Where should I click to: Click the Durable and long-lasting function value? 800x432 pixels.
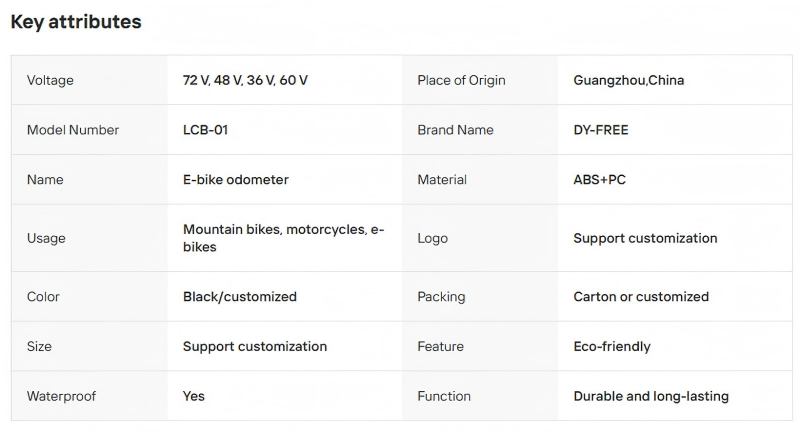click(651, 396)
